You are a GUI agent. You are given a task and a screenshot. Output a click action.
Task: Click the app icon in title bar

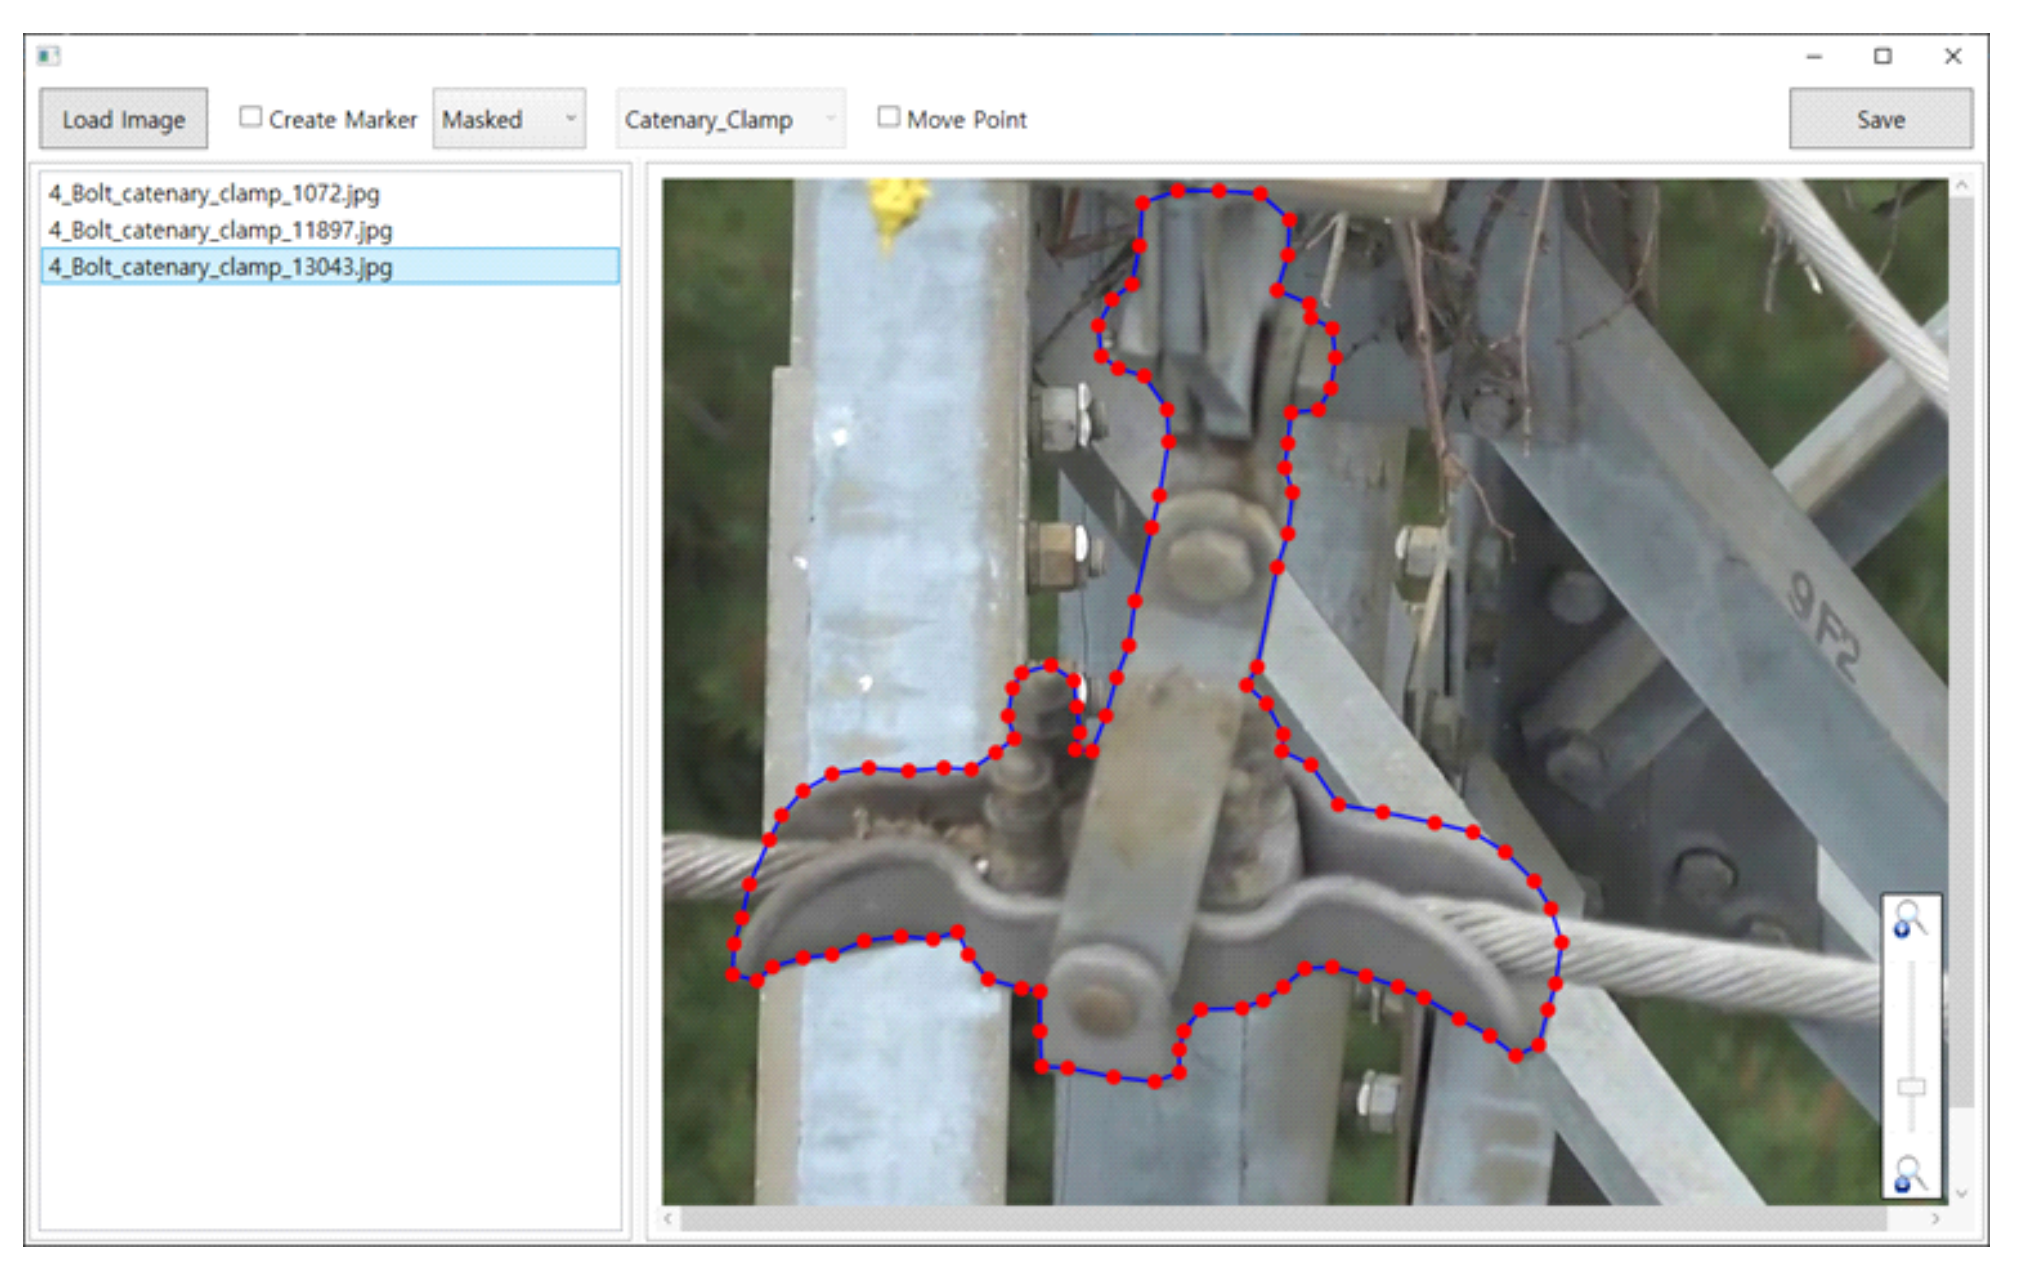48,56
